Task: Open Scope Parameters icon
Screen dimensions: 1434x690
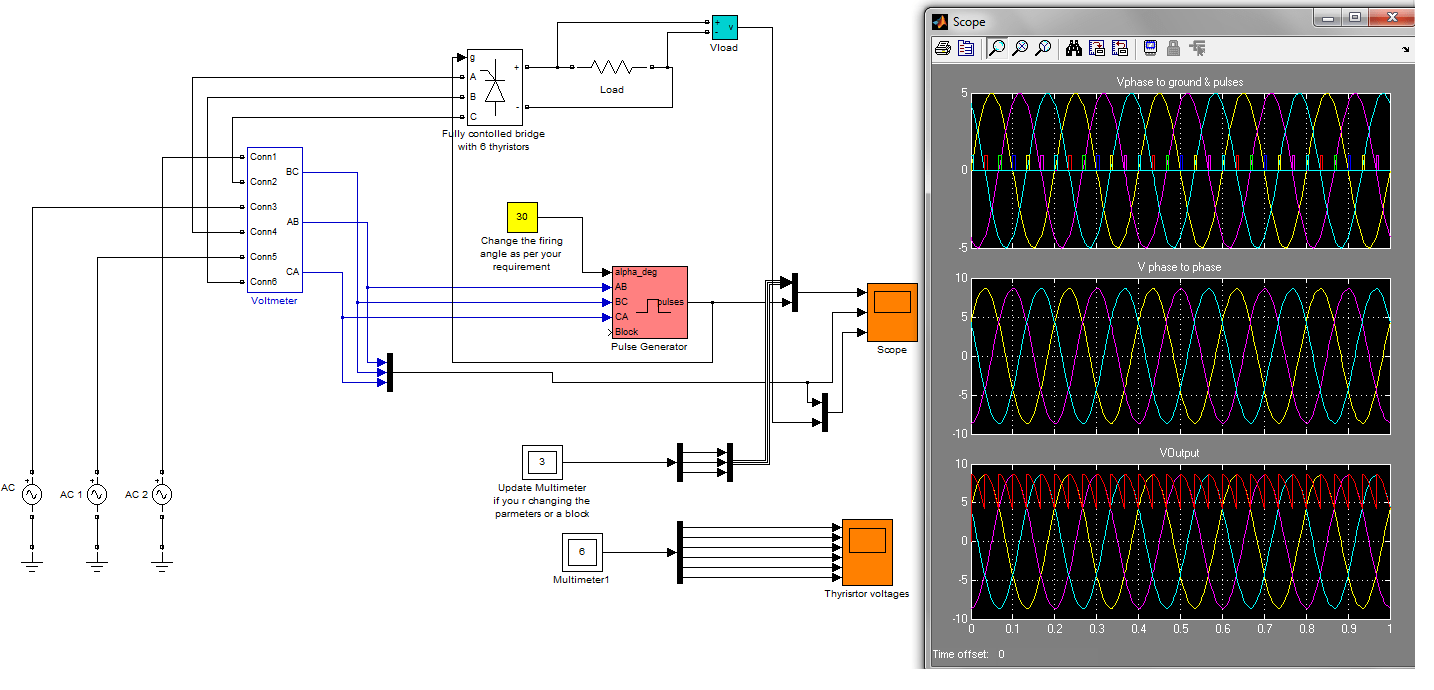Action: [x=965, y=47]
